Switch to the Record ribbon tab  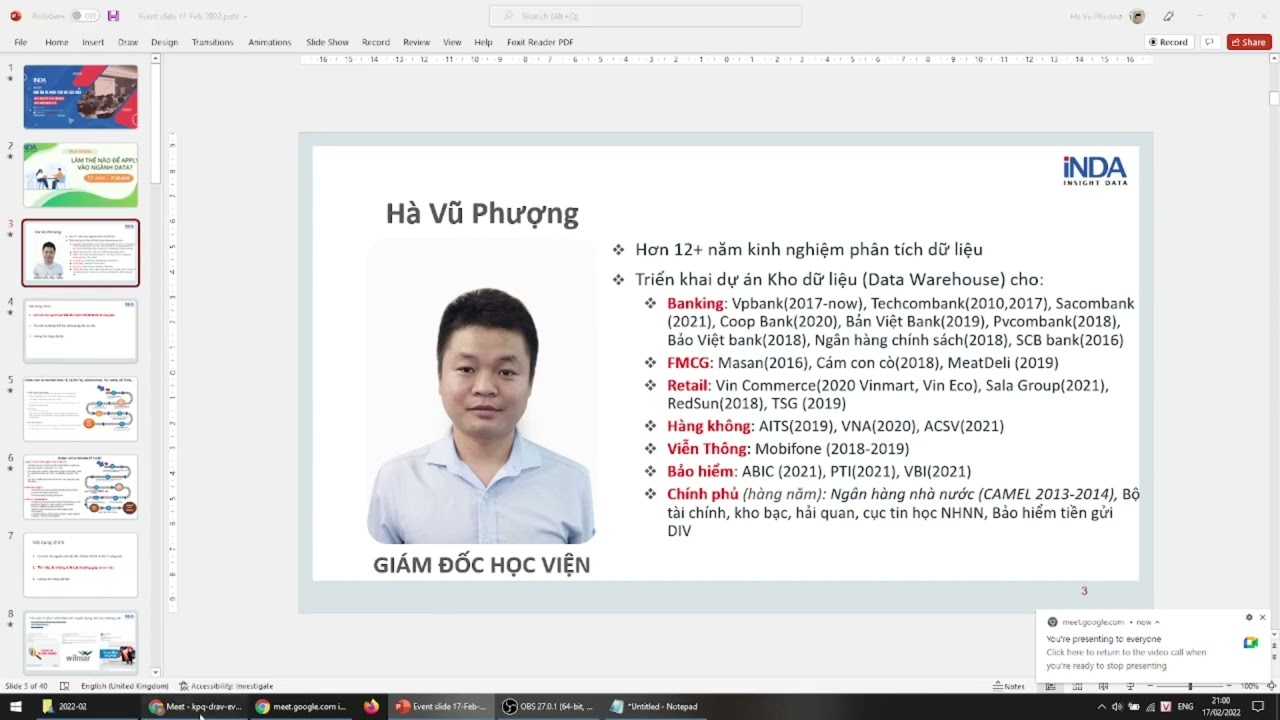[376, 42]
